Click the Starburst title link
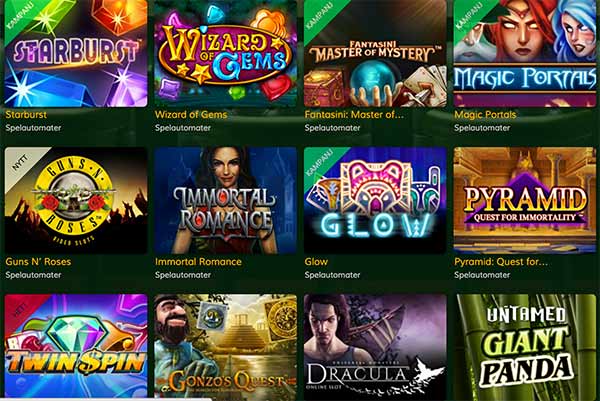Viewport: 600px width, 401px height. [26, 114]
